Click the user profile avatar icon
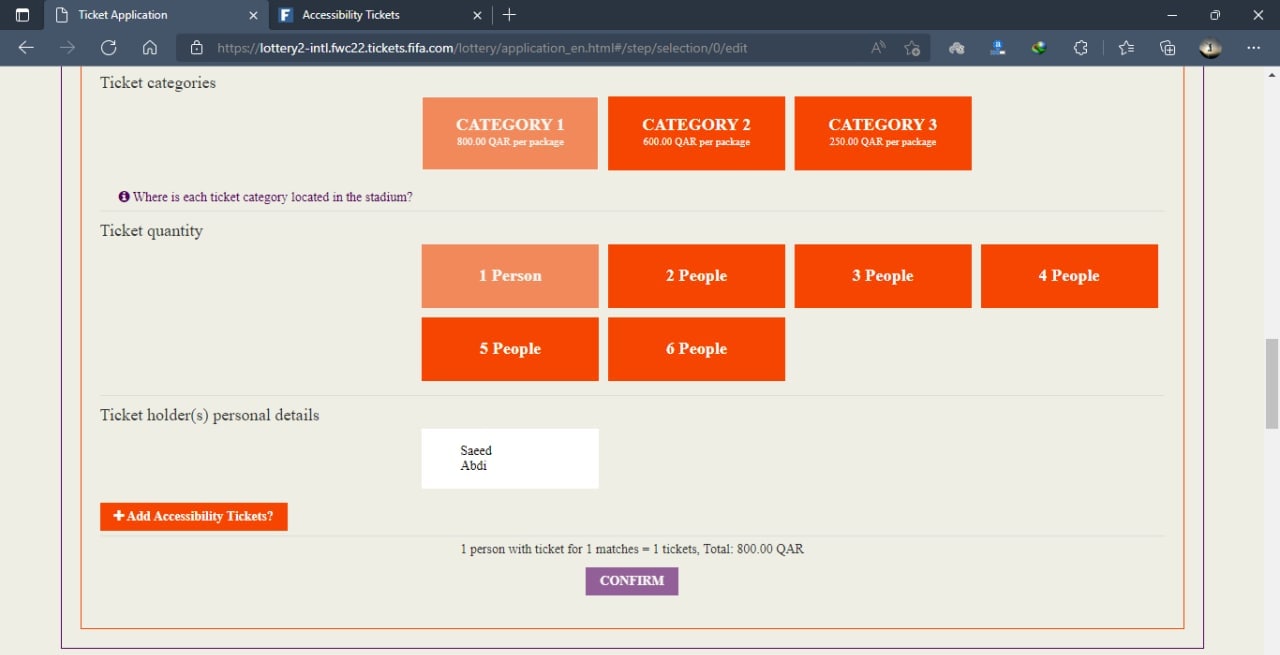Screen dimensions: 1280x655 [x=1210, y=47]
